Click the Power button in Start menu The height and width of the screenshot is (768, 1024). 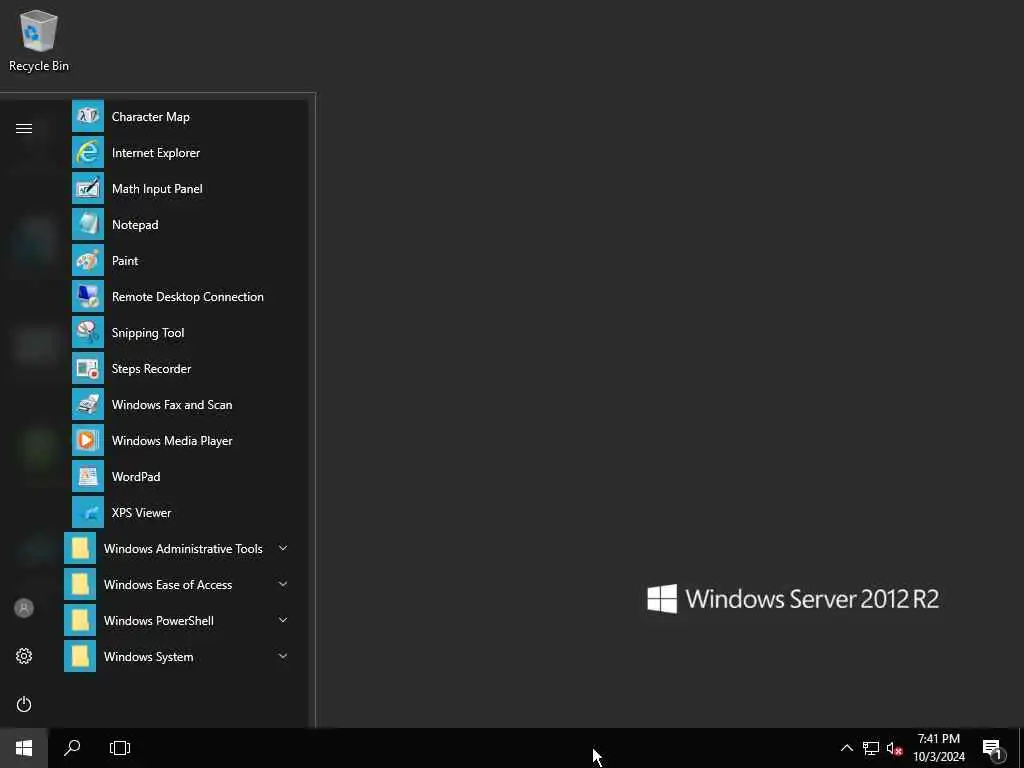tap(24, 704)
